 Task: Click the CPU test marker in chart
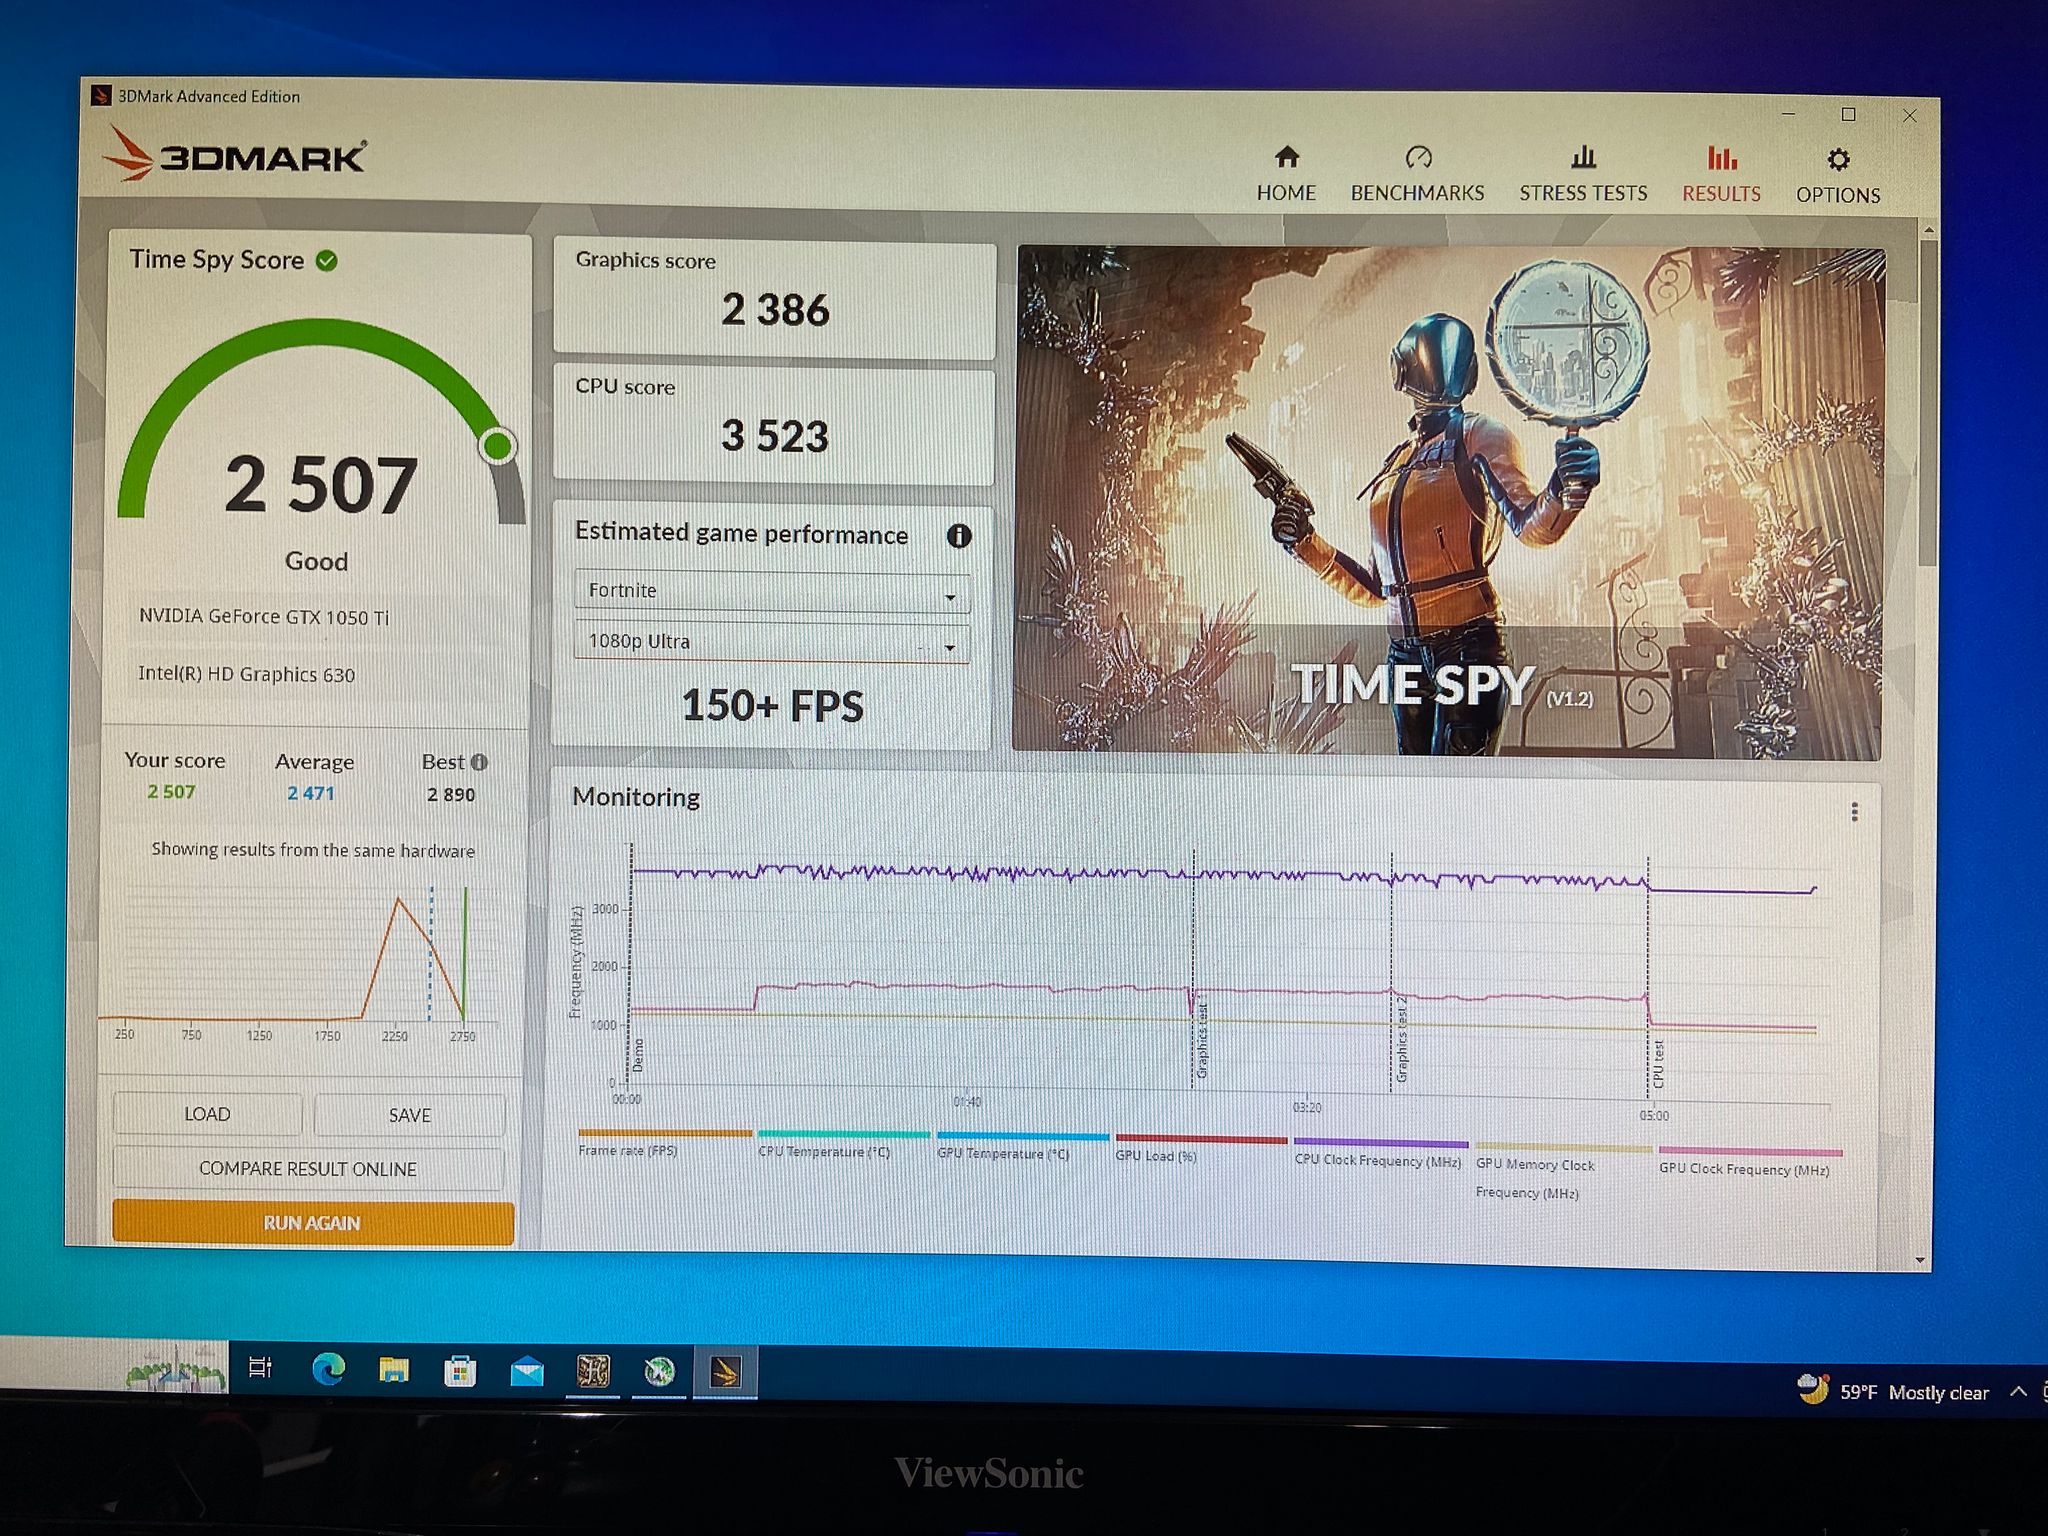click(x=1657, y=1063)
